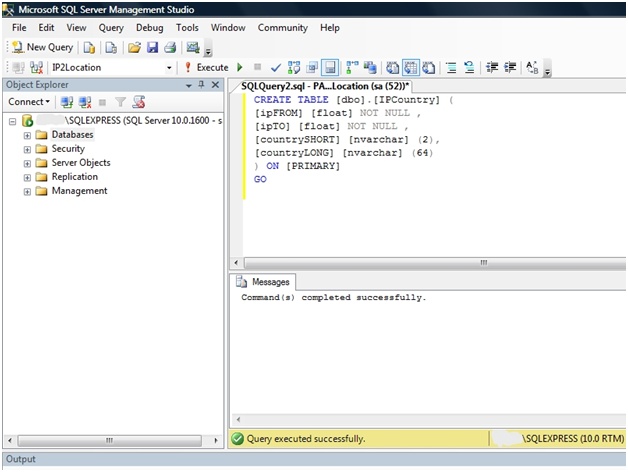Refresh Object Explorer icon
The height and width of the screenshot is (472, 628).
pos(139,102)
